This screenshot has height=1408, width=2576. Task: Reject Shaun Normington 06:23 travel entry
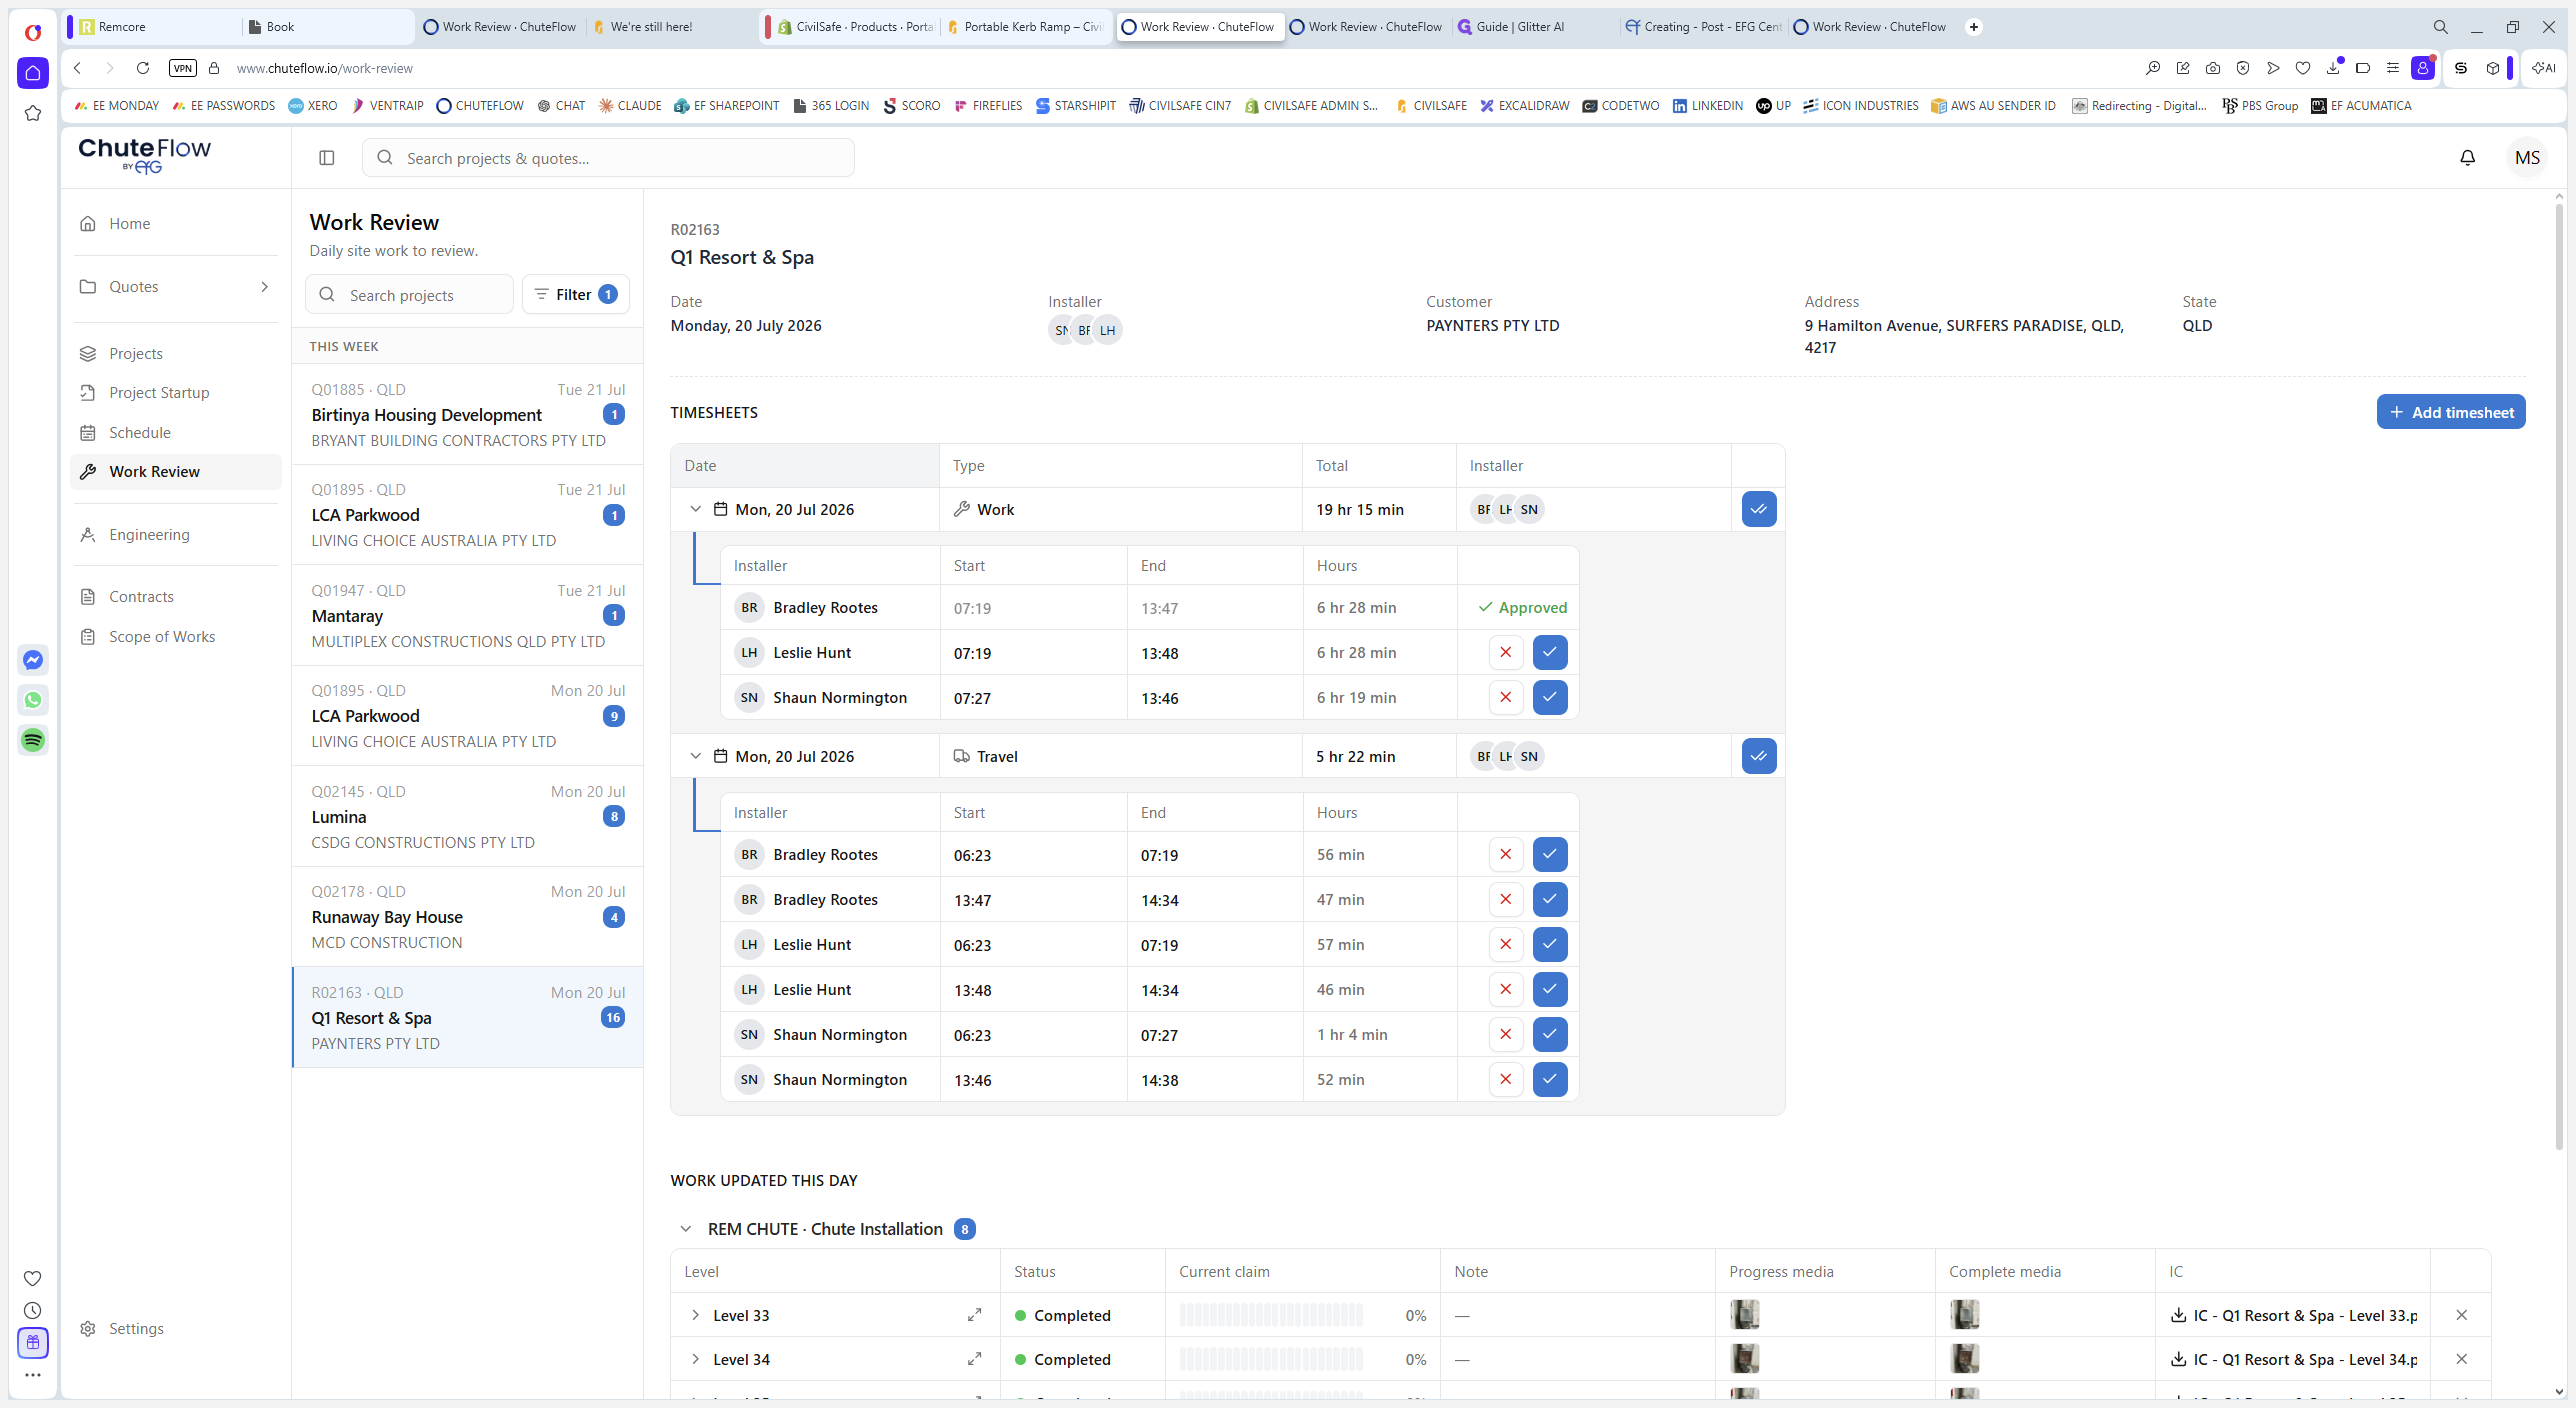tap(1505, 1034)
